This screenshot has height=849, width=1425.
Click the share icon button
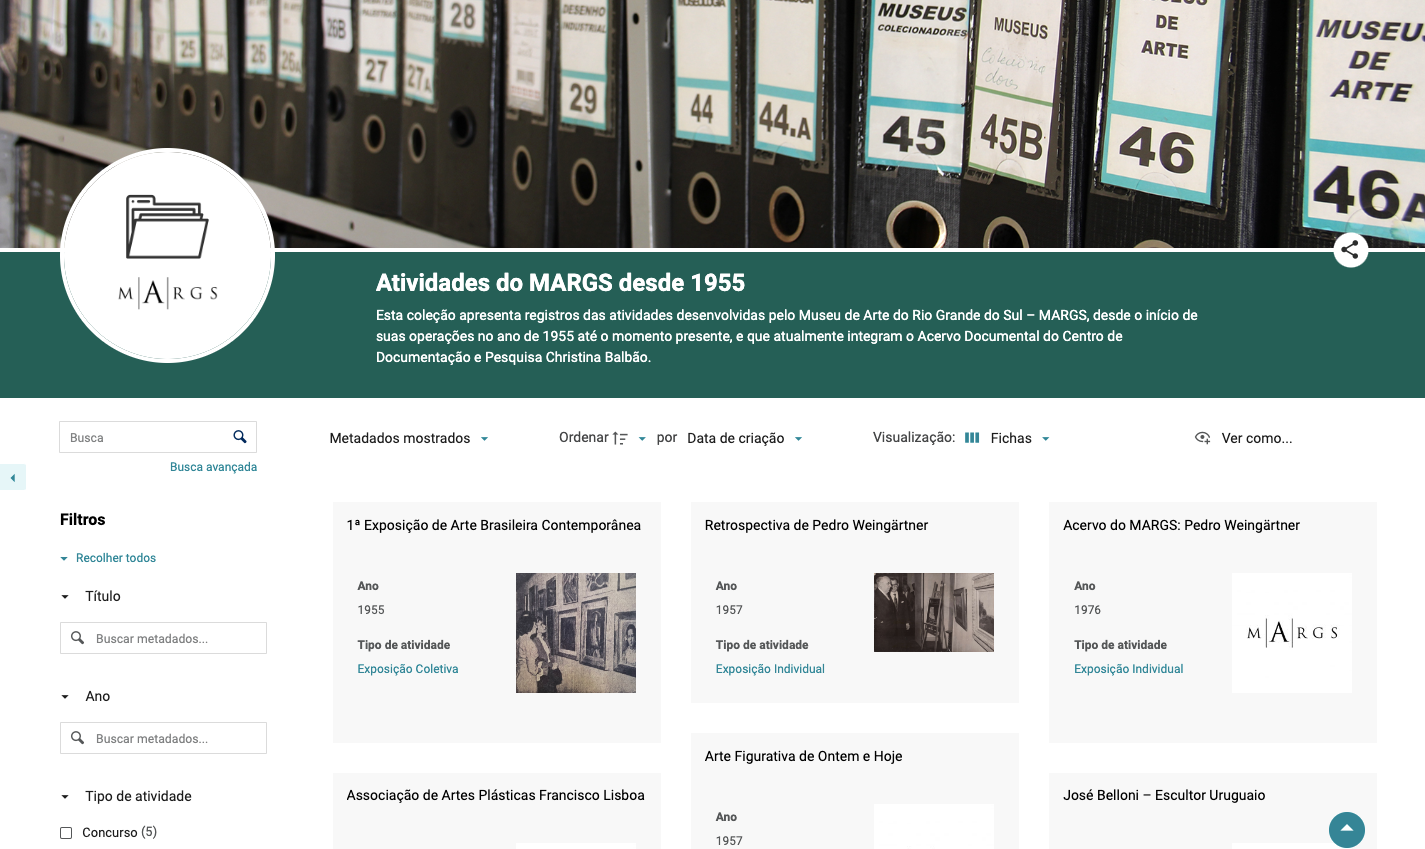point(1350,250)
